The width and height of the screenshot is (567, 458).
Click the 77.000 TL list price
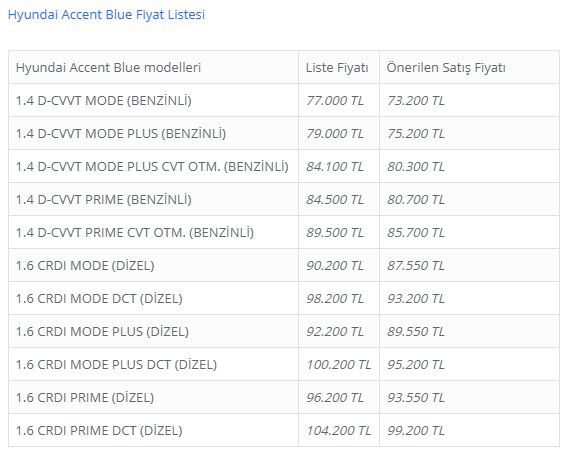pos(335,100)
